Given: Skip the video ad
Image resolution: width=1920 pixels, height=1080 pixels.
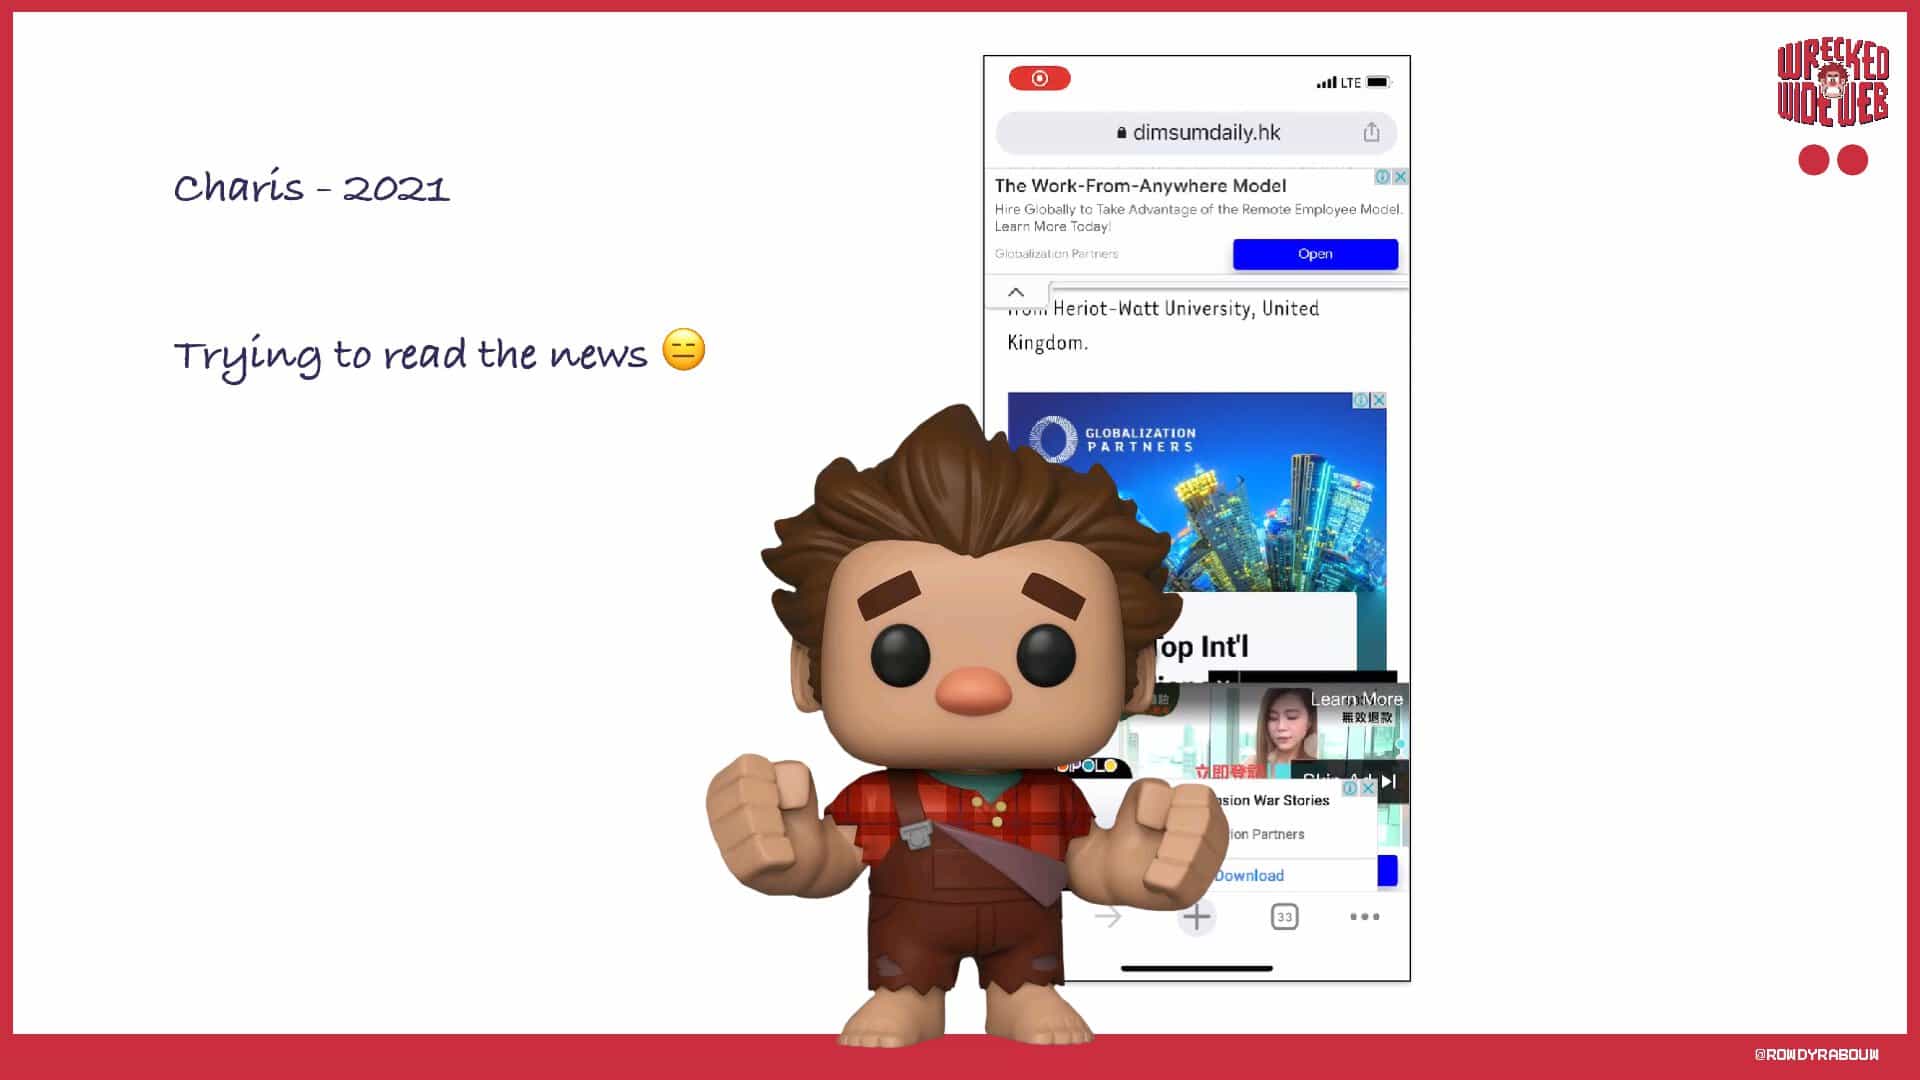Looking at the screenshot, I should click(x=1388, y=780).
